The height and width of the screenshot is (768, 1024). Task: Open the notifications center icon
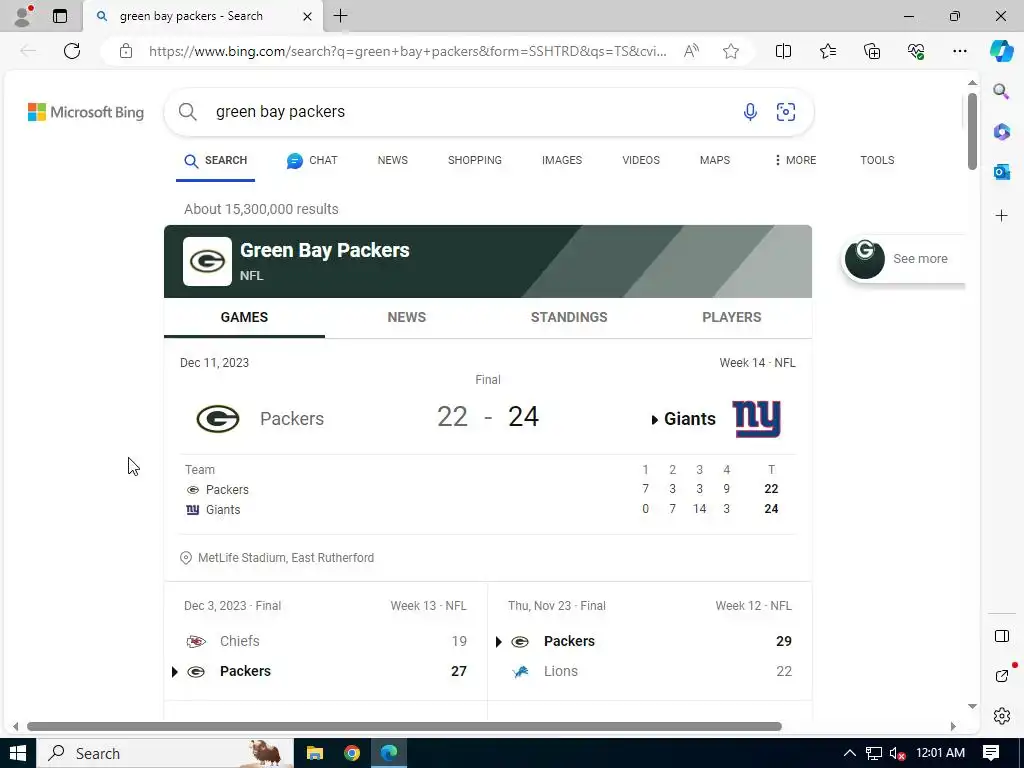991,753
